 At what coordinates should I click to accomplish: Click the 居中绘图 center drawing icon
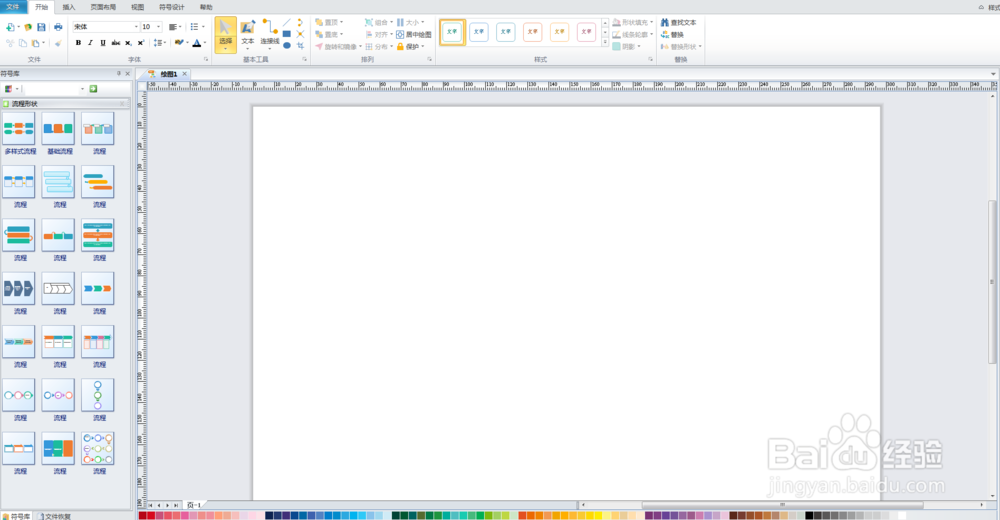click(414, 34)
